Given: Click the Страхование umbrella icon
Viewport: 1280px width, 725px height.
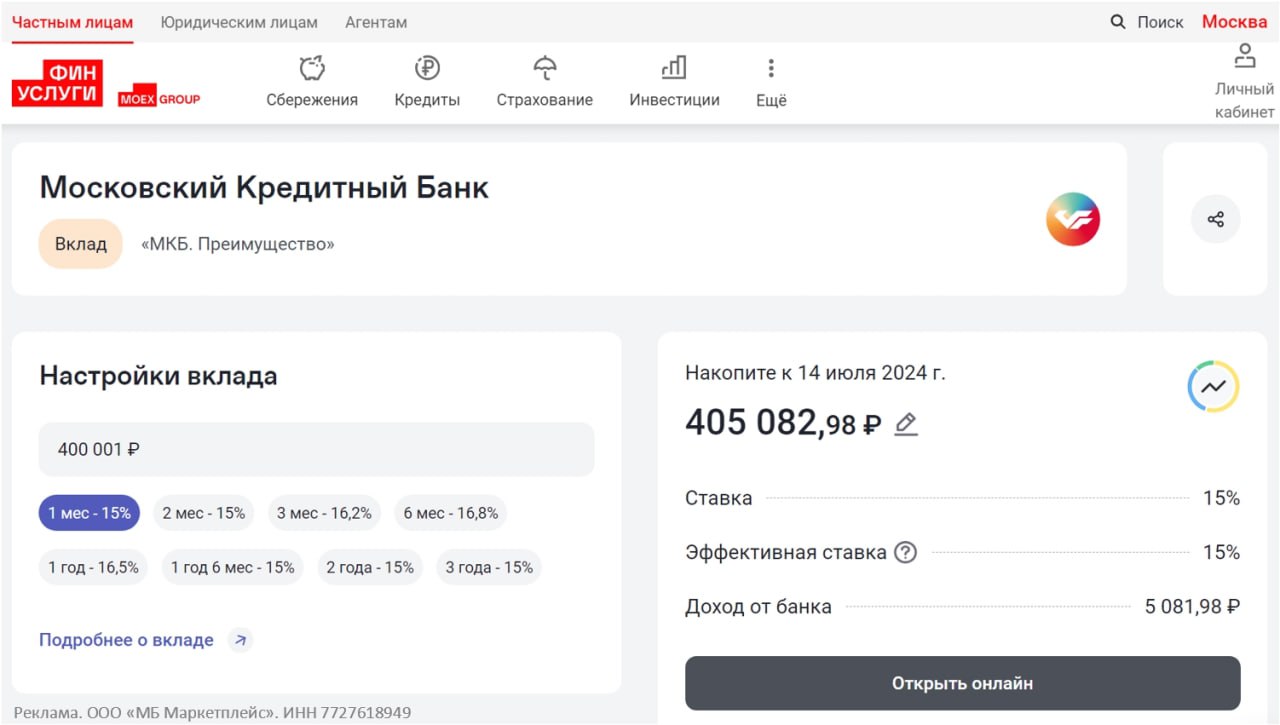Looking at the screenshot, I should (x=545, y=68).
